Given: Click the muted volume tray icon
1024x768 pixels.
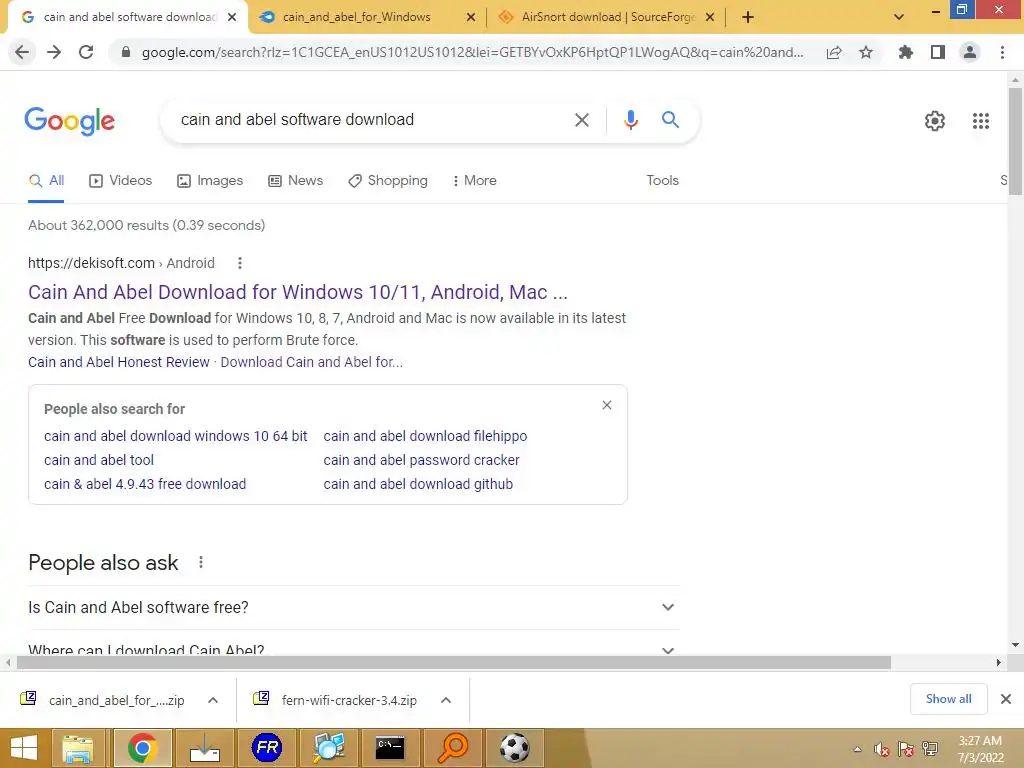Looking at the screenshot, I should tap(882, 749).
